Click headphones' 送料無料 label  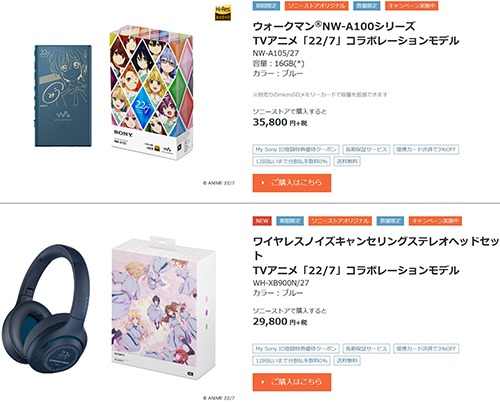pos(347,361)
